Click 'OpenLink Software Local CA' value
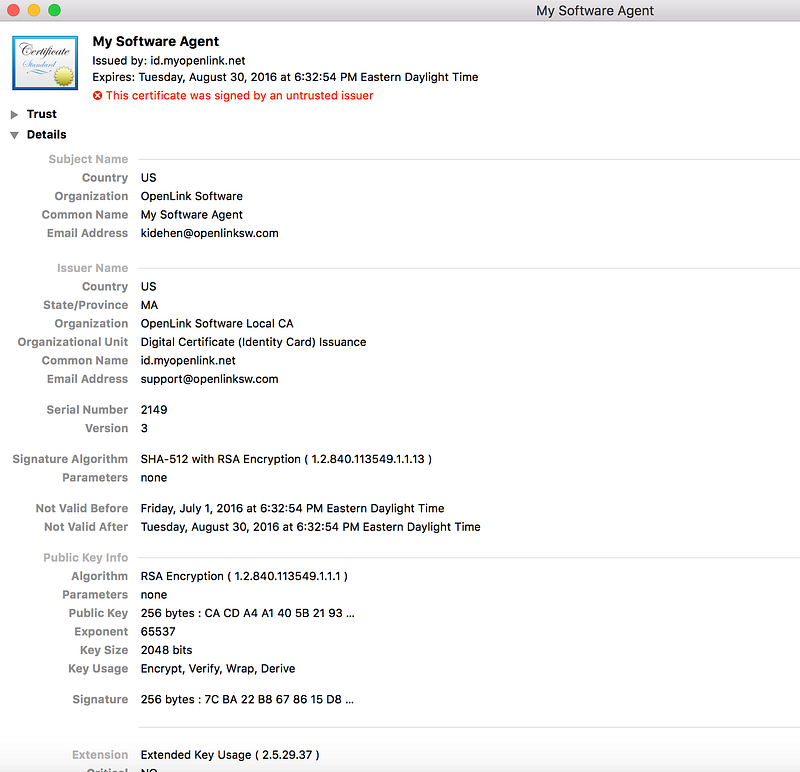Screen dimensions: 800x772 (217, 323)
